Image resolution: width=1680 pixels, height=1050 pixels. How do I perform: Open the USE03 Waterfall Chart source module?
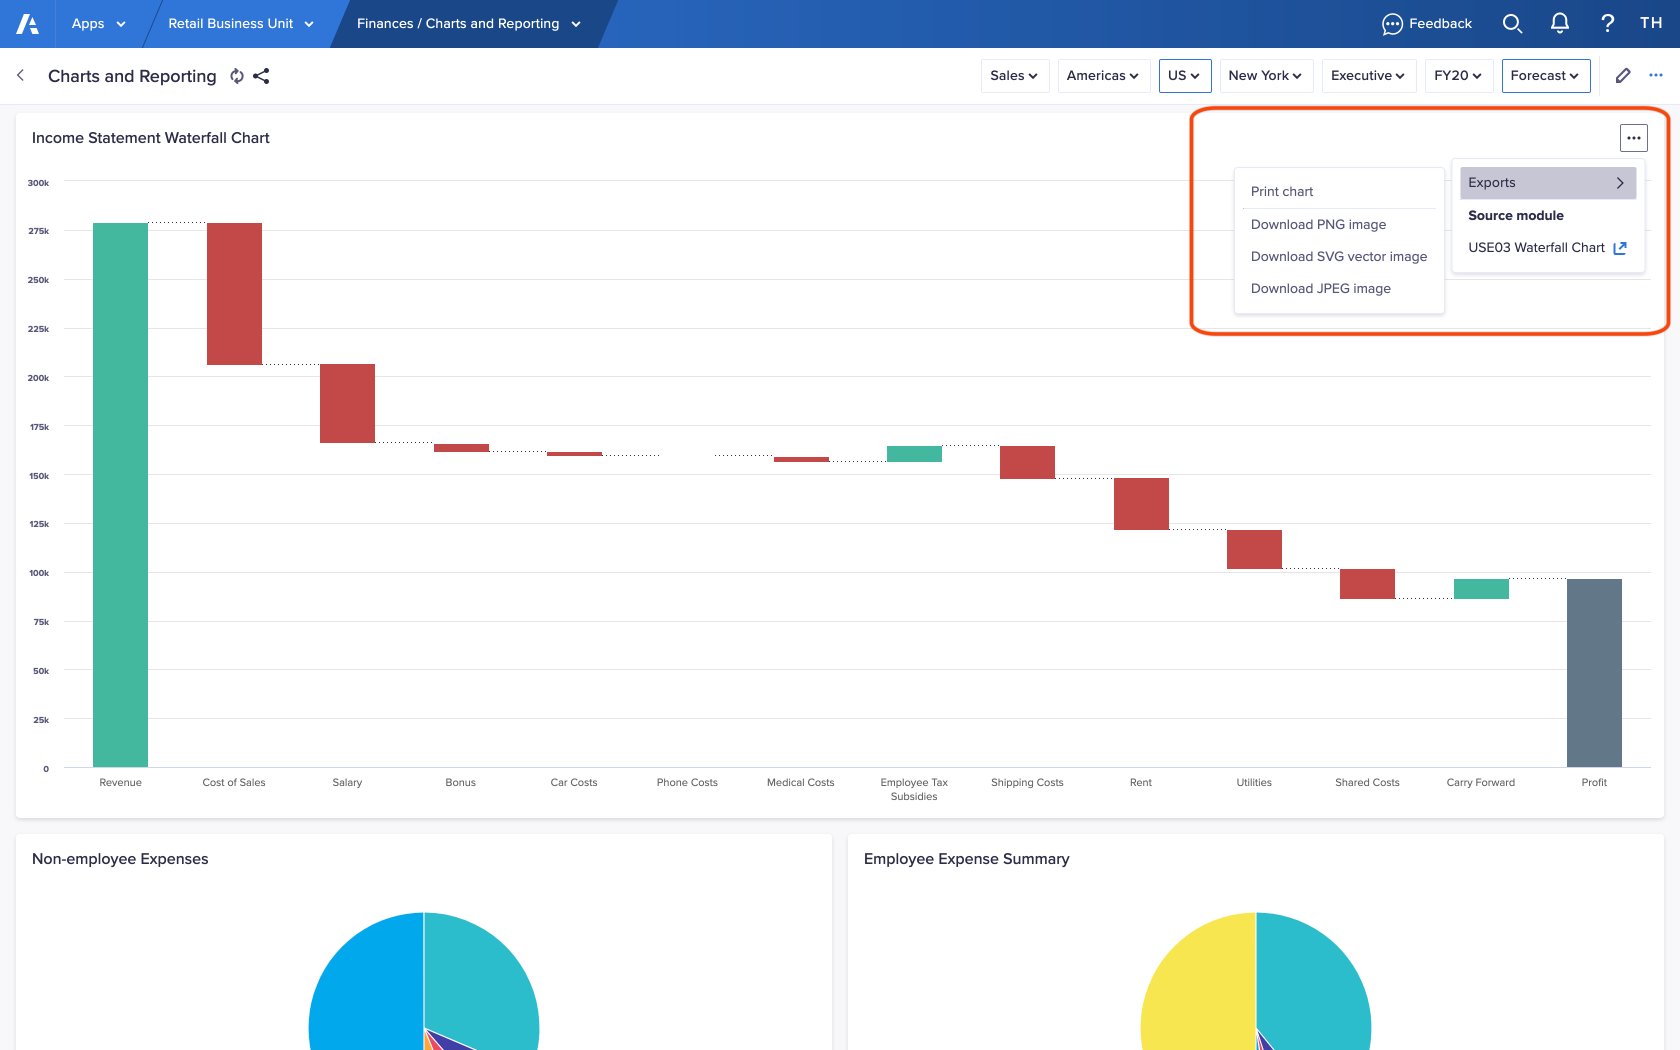tap(1537, 247)
